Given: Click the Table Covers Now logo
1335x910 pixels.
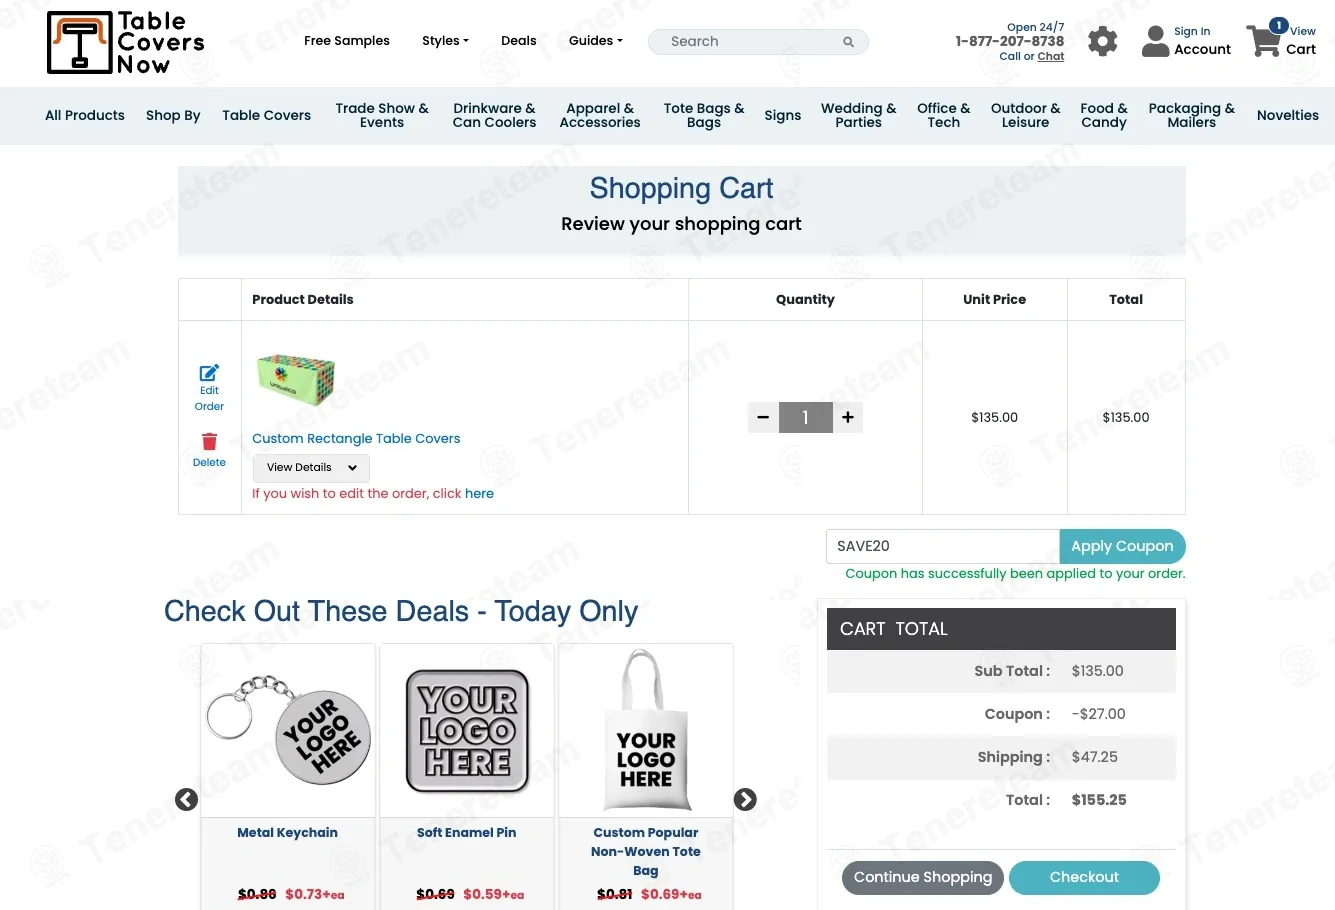Looking at the screenshot, I should (x=125, y=43).
